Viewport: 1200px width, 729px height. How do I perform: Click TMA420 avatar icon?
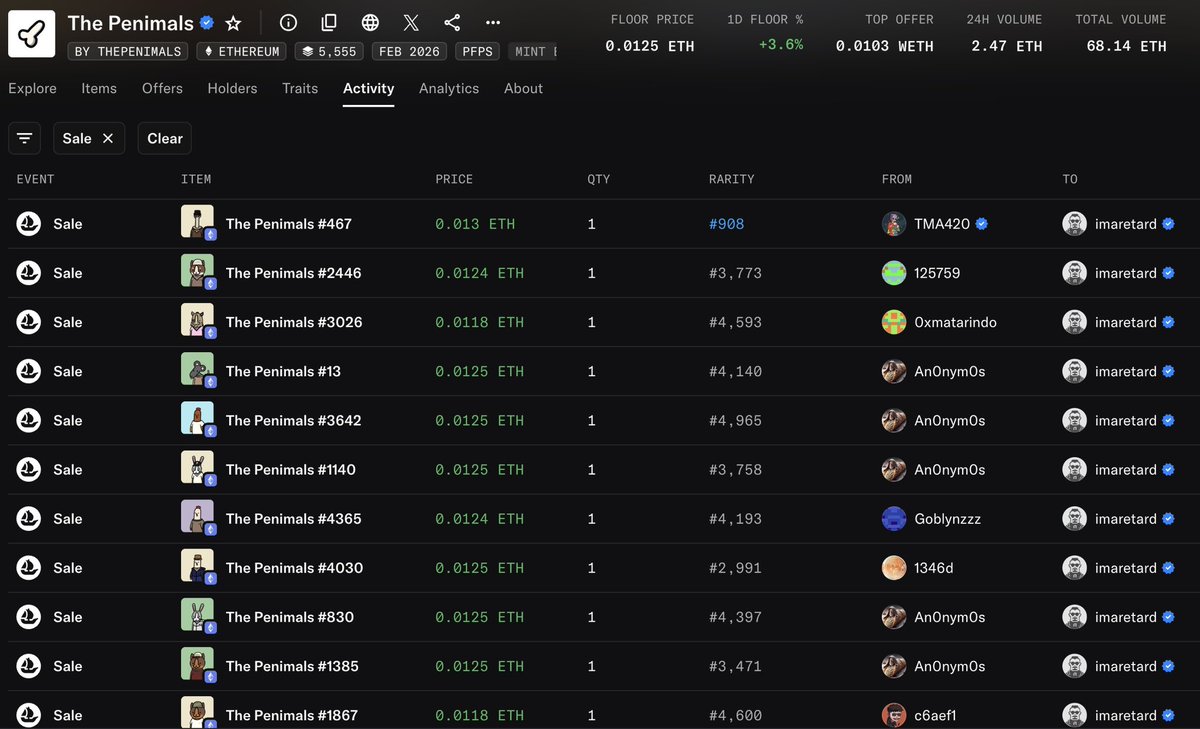pyautogui.click(x=894, y=224)
